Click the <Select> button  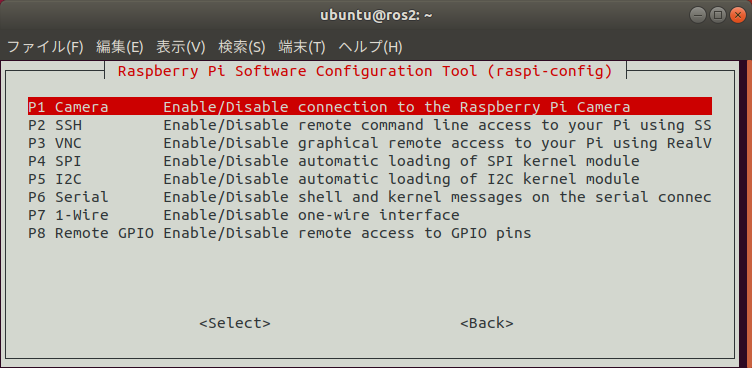[x=235, y=323]
